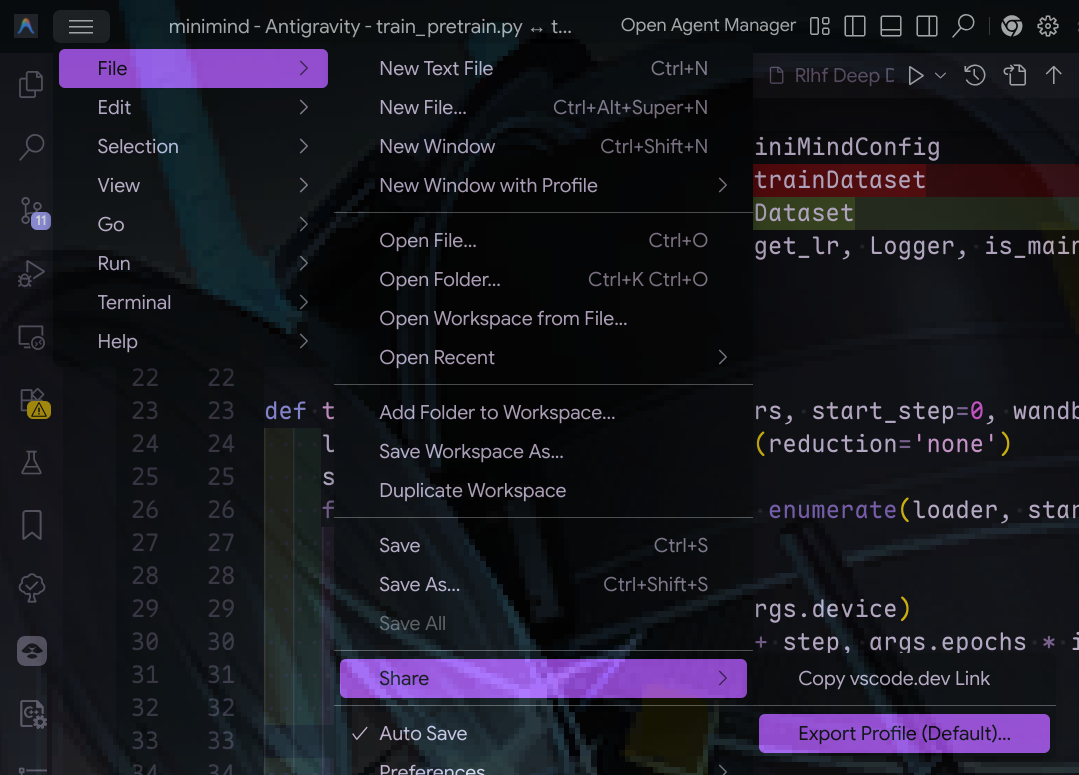Choose Save Workspace As...
The height and width of the screenshot is (775, 1079).
point(543,452)
